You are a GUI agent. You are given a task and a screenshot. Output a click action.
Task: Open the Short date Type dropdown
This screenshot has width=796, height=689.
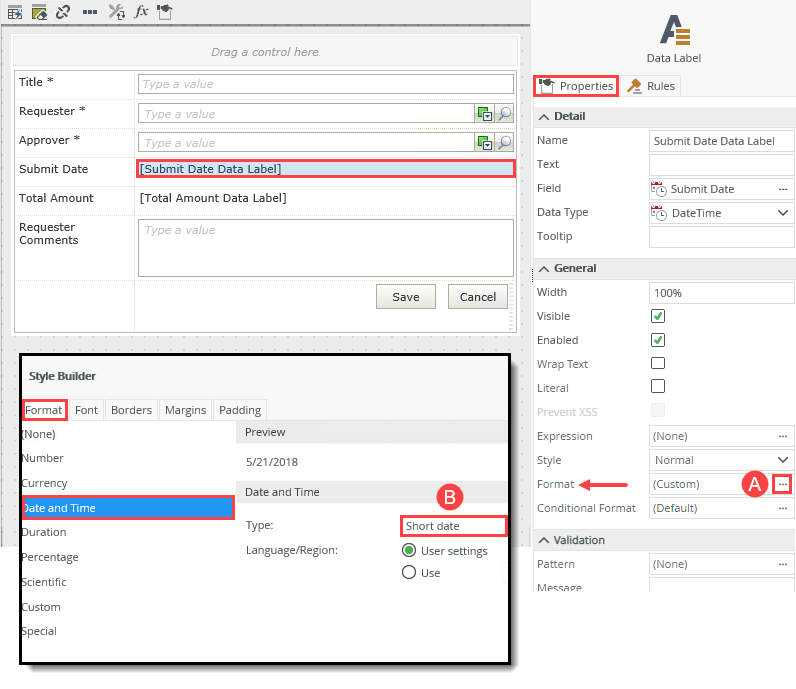453,526
